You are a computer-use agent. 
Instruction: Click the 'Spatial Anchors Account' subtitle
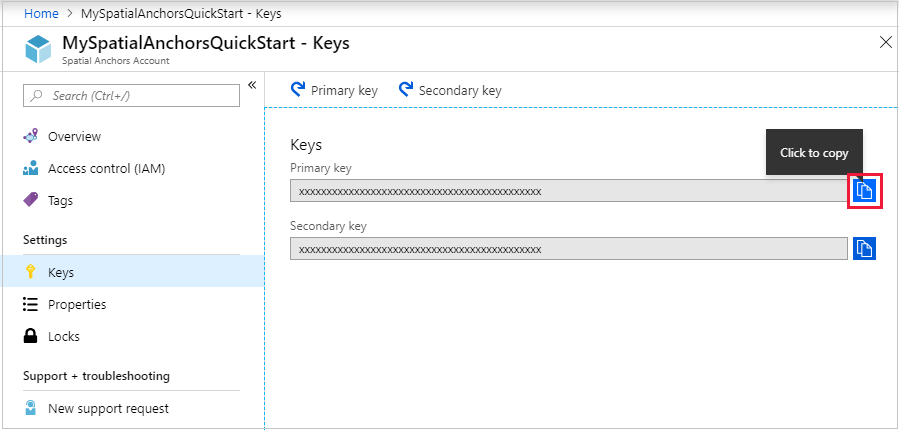pyautogui.click(x=115, y=60)
